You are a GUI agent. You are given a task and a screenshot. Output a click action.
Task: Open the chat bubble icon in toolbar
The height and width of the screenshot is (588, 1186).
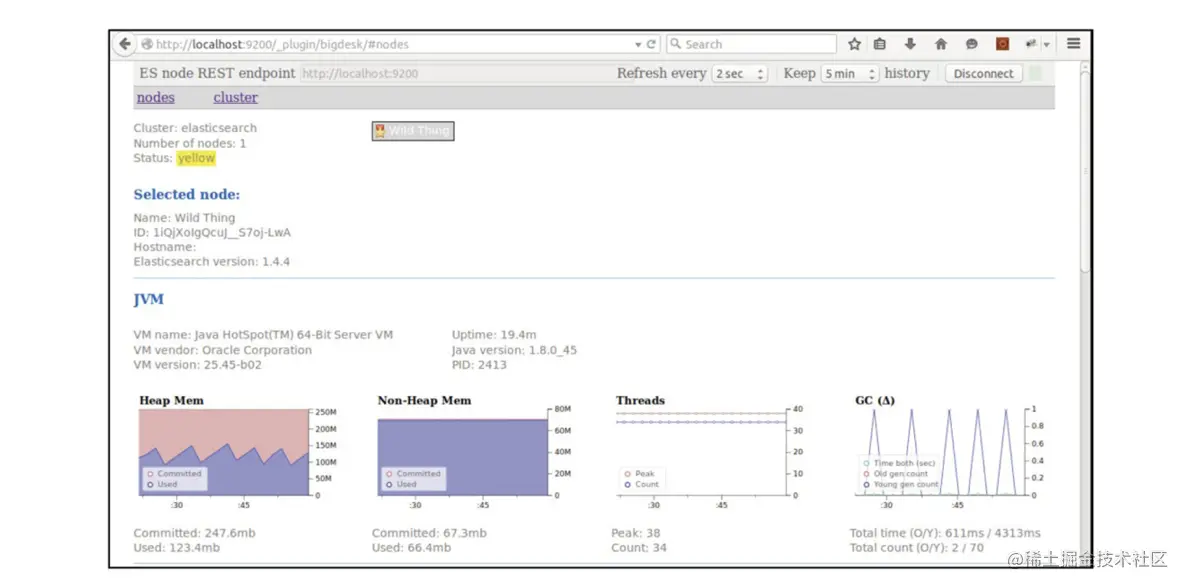(x=971, y=45)
